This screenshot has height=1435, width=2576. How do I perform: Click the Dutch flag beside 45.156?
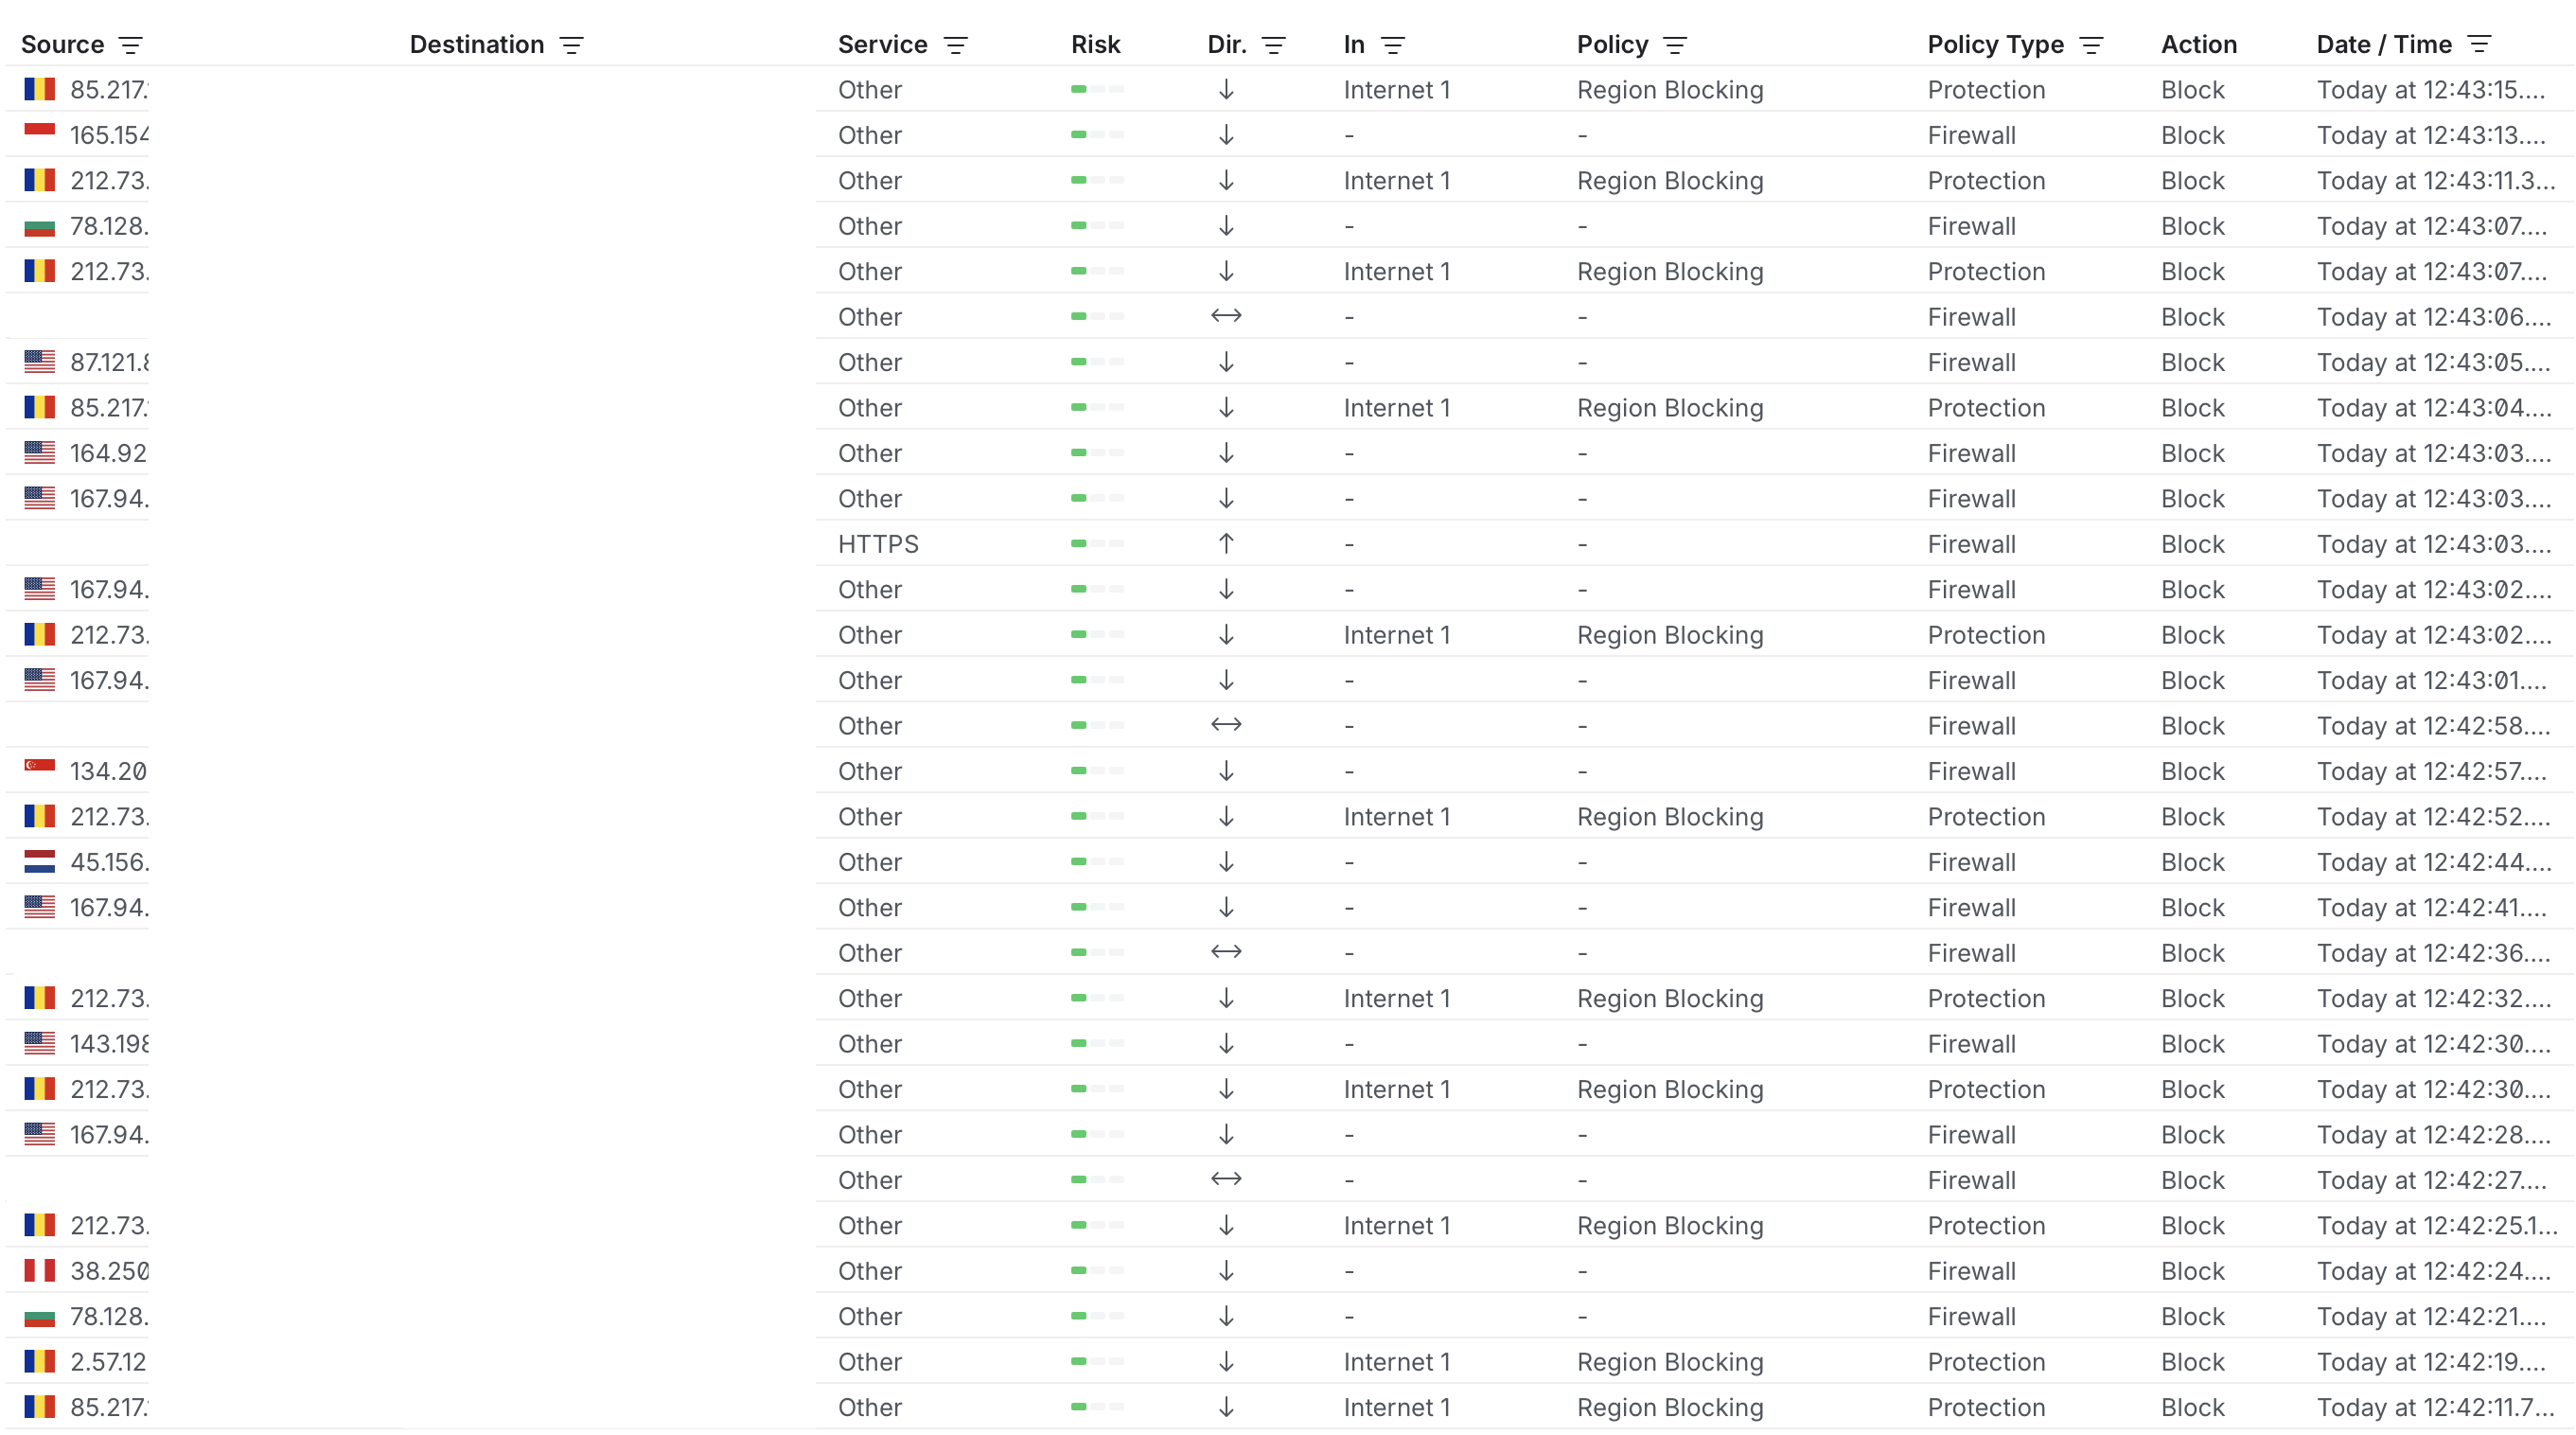pyautogui.click(x=38, y=861)
